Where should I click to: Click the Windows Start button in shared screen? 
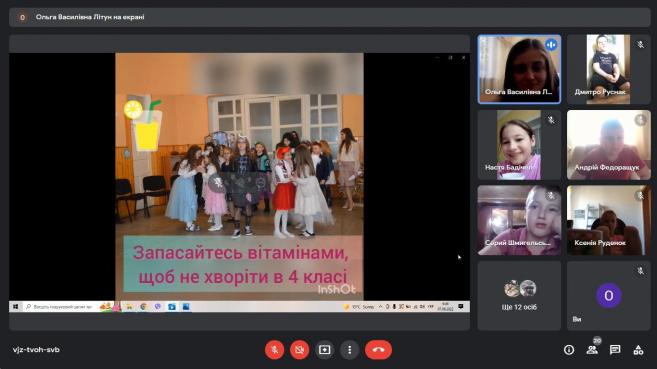tap(15, 307)
